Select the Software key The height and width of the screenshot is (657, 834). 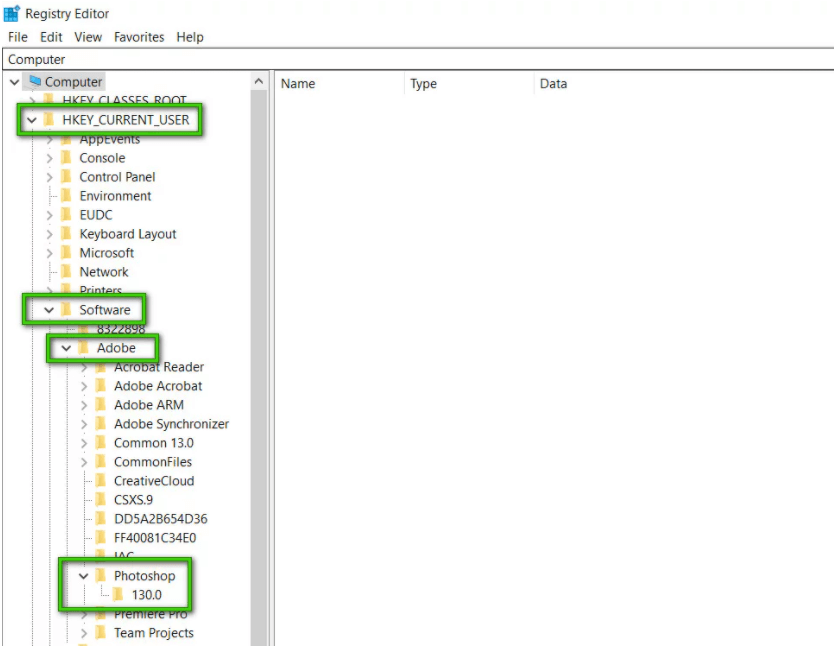[105, 310]
